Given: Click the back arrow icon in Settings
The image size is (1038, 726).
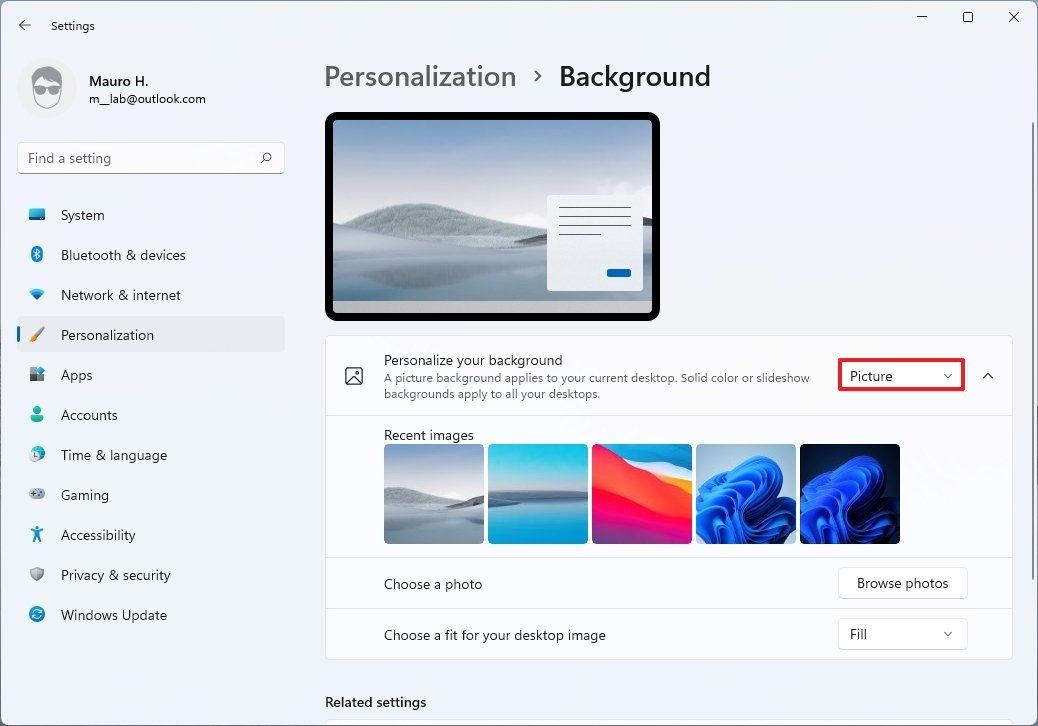Looking at the screenshot, I should click(x=25, y=25).
